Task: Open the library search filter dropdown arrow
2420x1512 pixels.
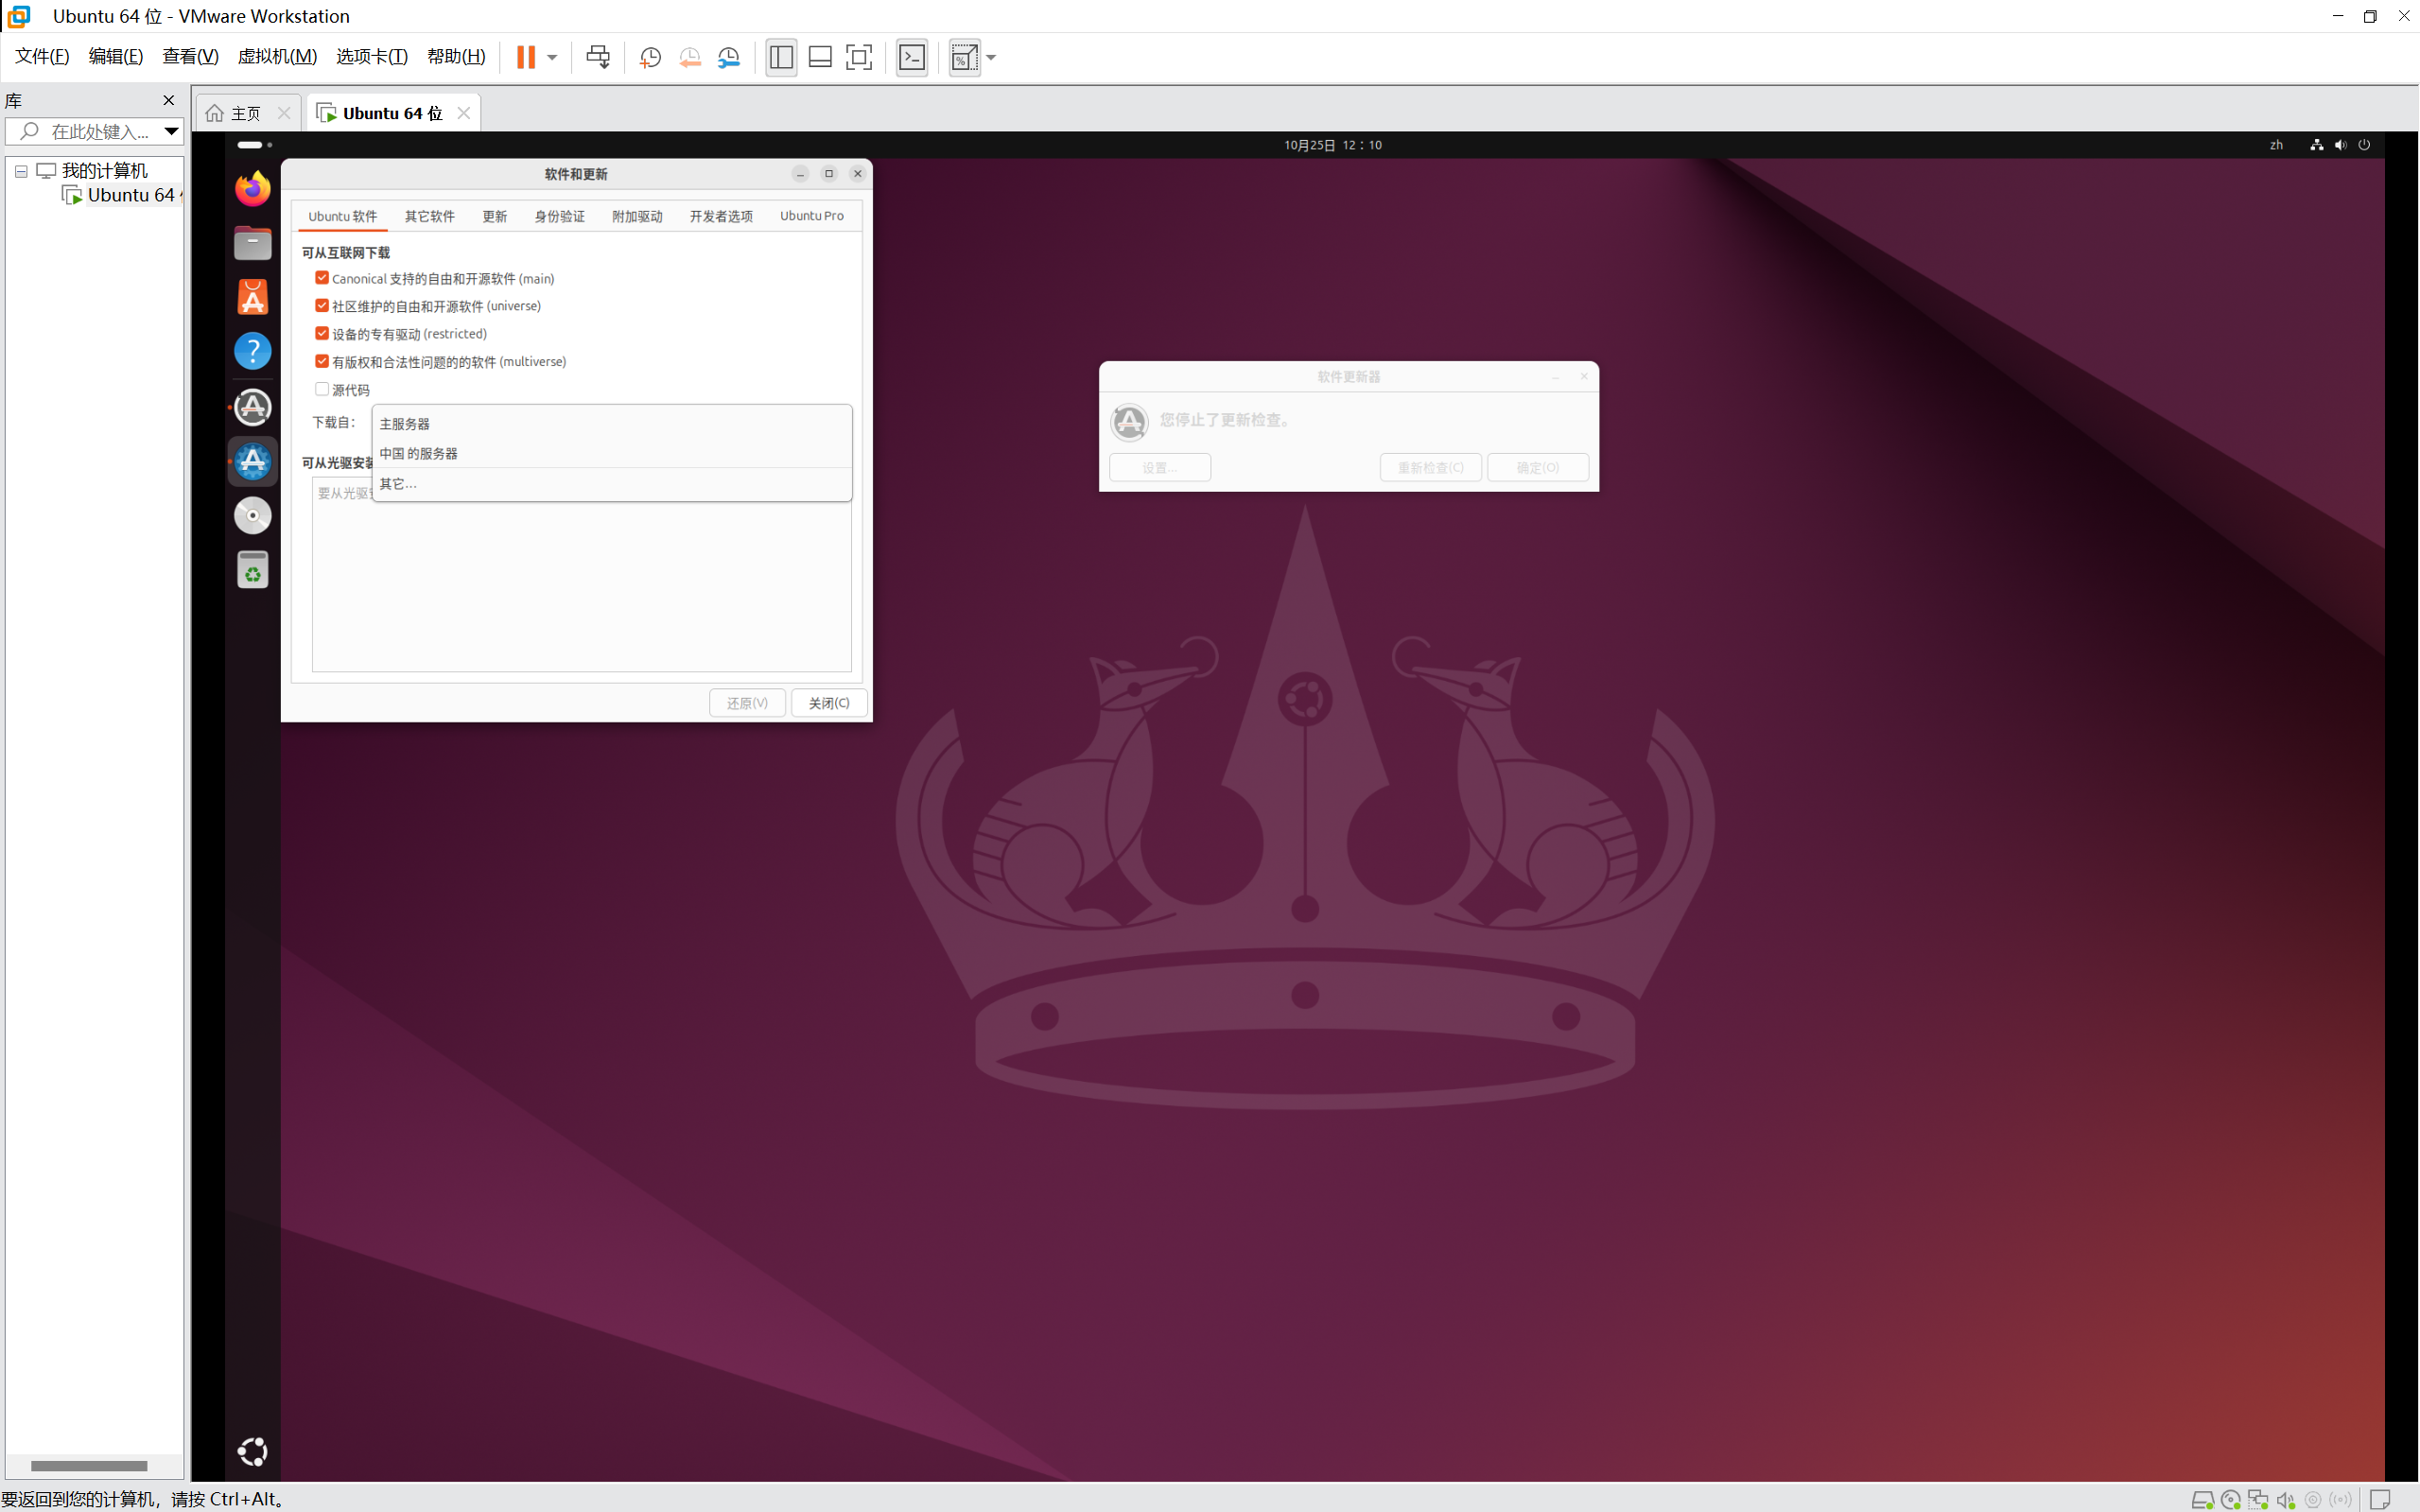Action: 171,131
